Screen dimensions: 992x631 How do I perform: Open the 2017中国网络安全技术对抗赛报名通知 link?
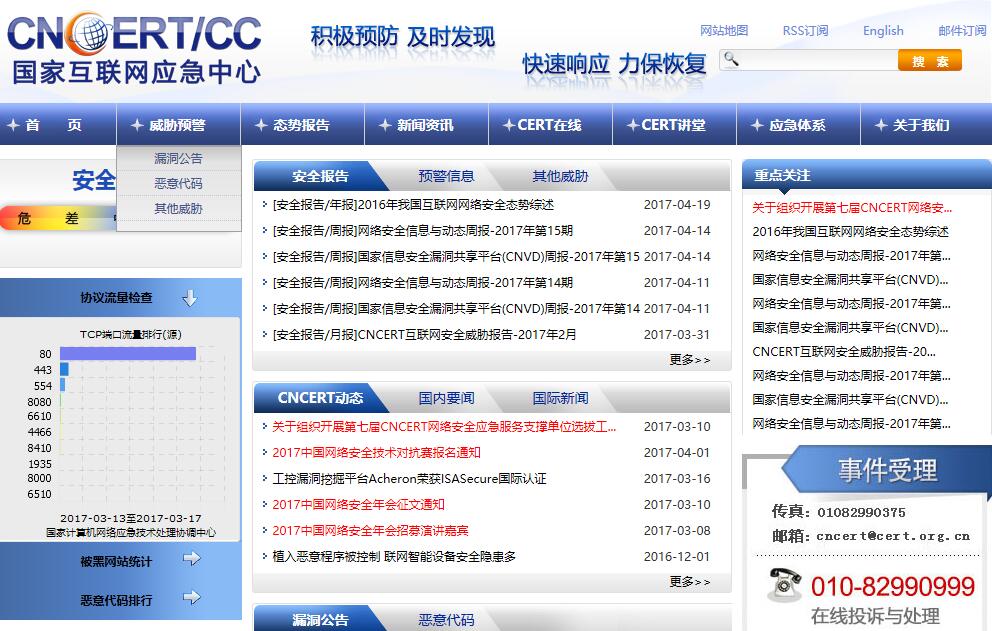[x=376, y=453]
